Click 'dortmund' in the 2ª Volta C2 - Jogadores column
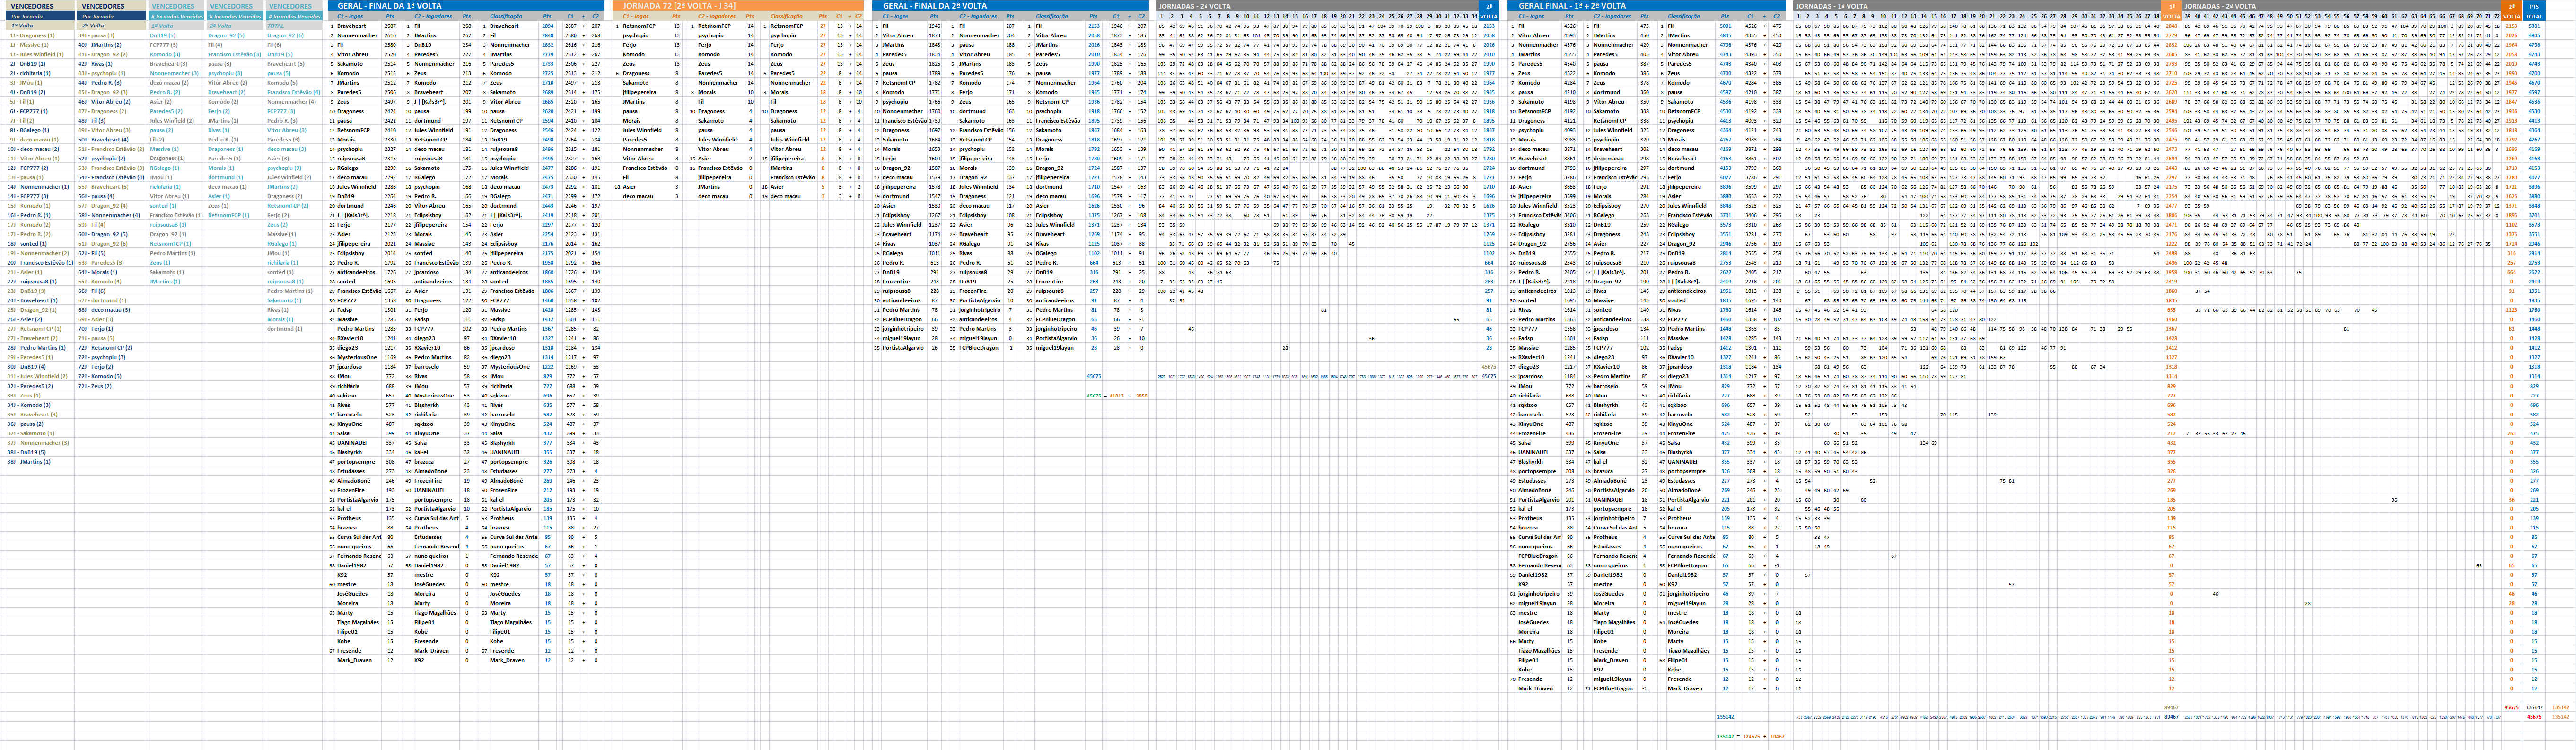This screenshot has width=2576, height=750. point(981,111)
